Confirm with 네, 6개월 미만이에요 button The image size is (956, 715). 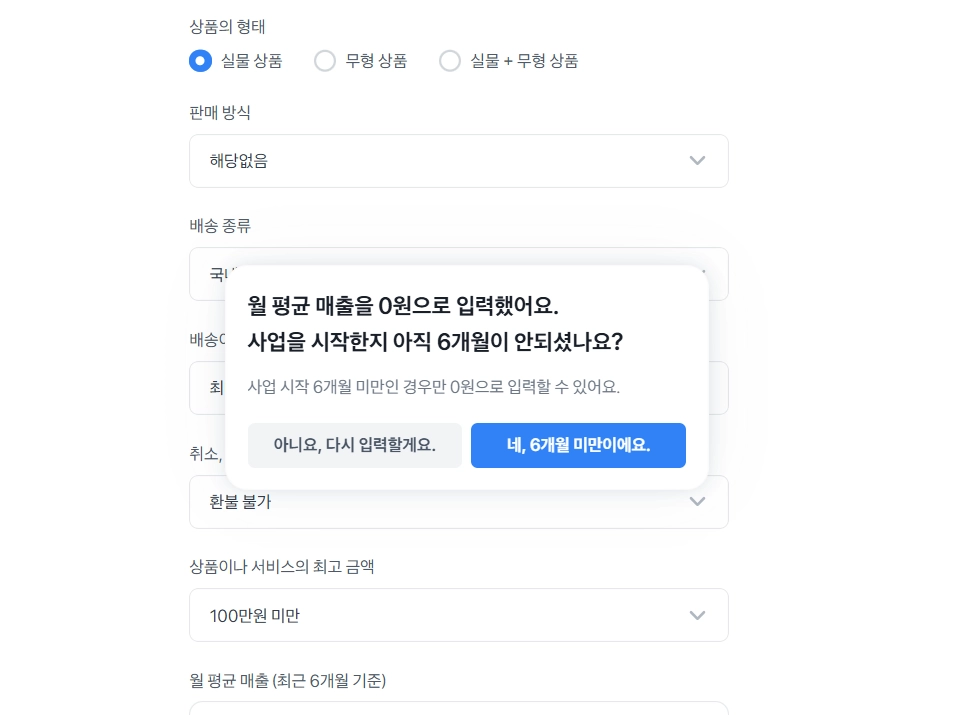tap(578, 446)
